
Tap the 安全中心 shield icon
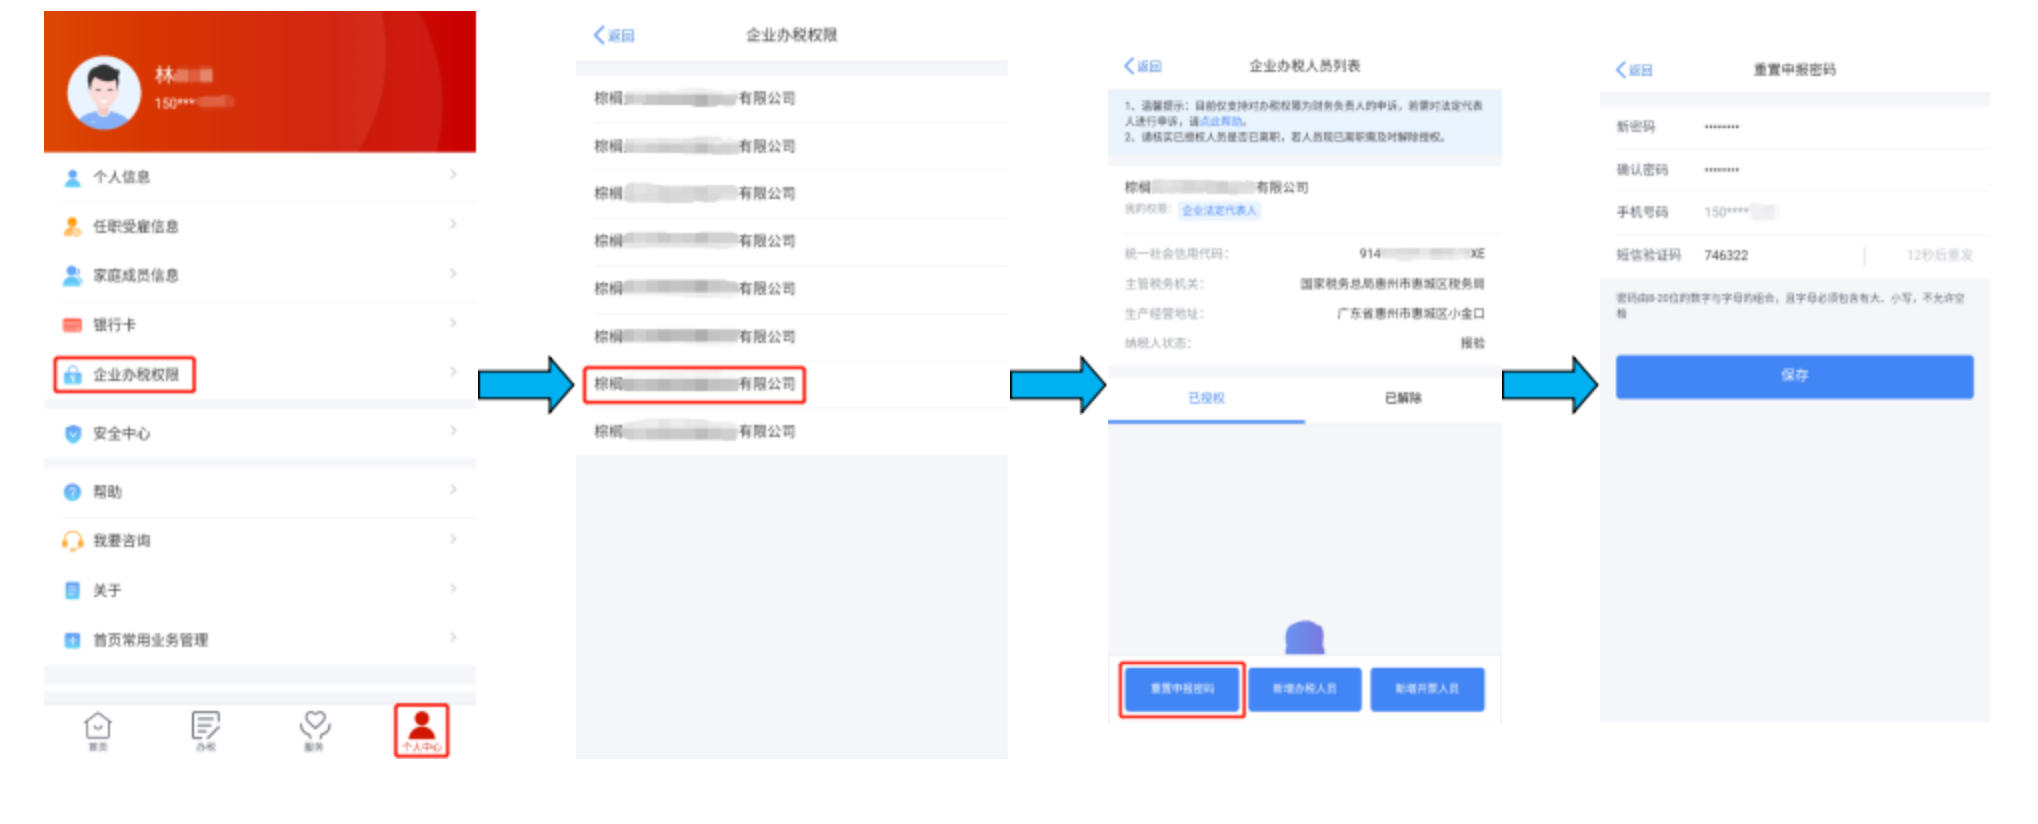click(72, 433)
